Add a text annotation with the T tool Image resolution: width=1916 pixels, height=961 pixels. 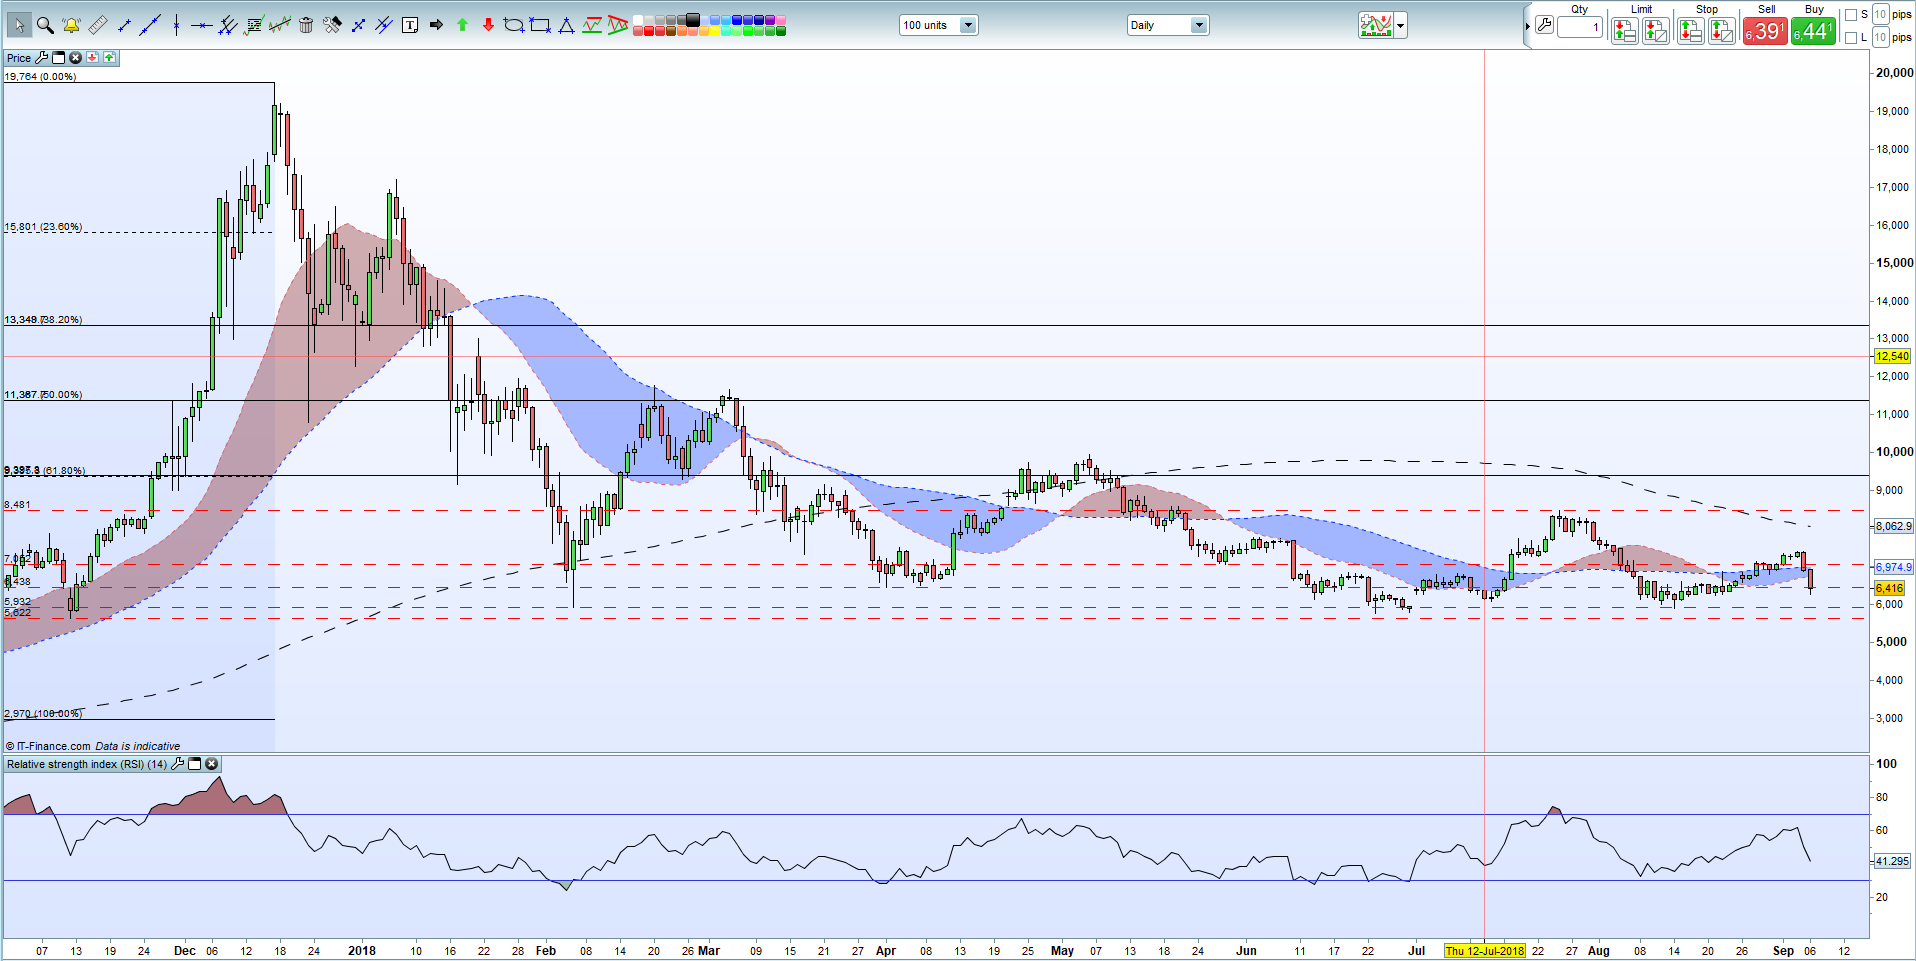pyautogui.click(x=410, y=25)
